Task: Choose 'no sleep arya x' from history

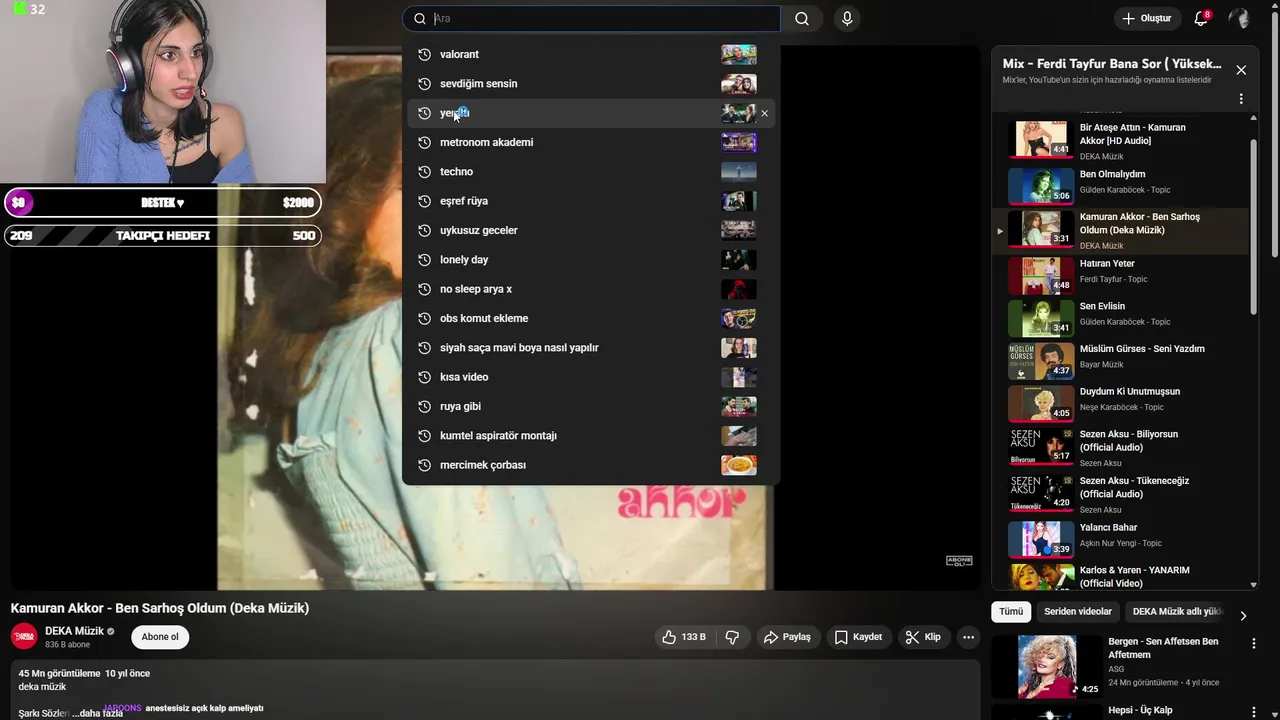Action: (x=591, y=289)
